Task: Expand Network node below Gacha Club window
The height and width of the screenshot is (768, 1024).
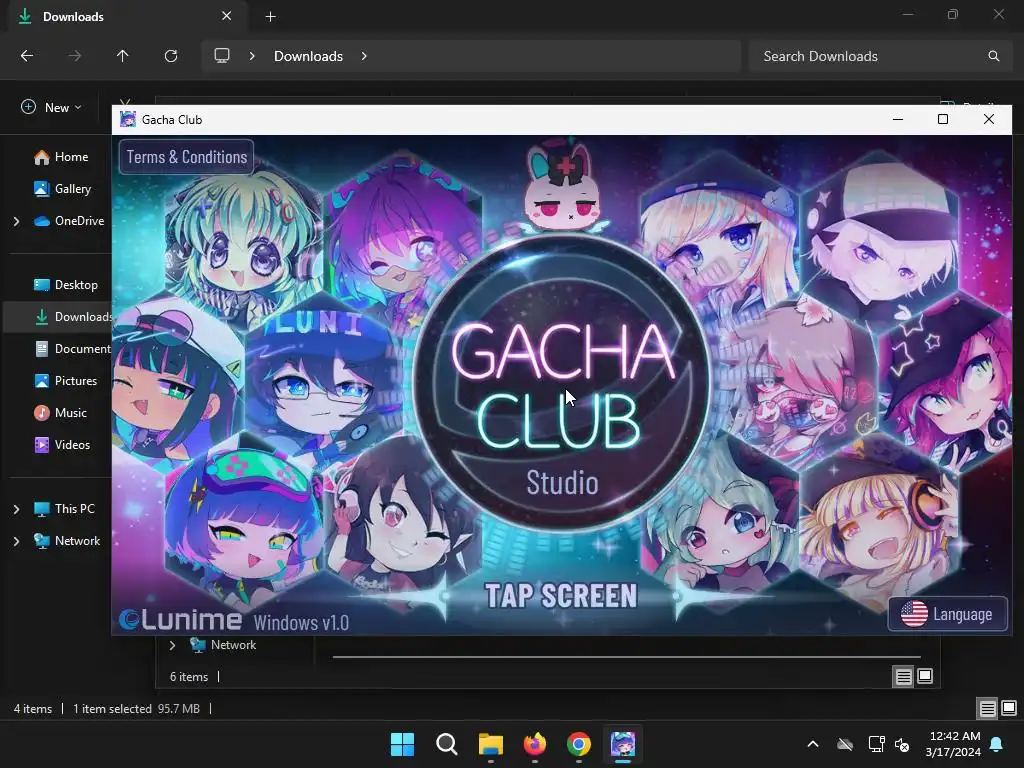Action: click(x=172, y=645)
